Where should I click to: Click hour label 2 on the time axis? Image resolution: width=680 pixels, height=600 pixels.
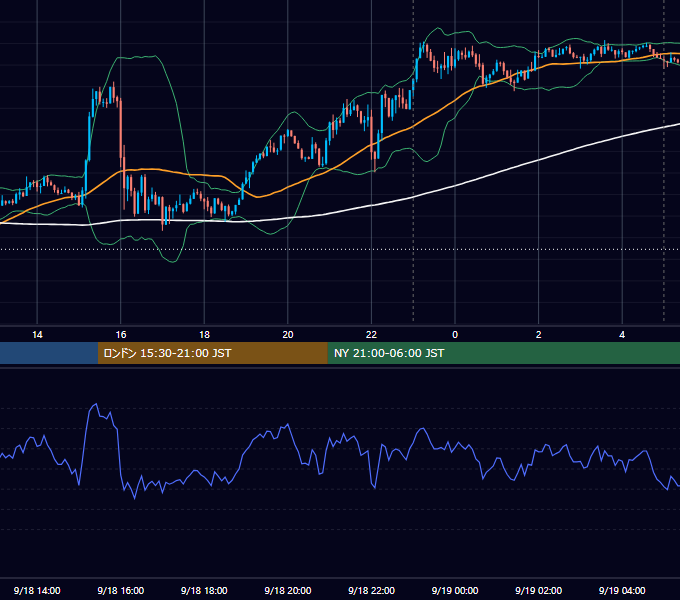tap(539, 335)
